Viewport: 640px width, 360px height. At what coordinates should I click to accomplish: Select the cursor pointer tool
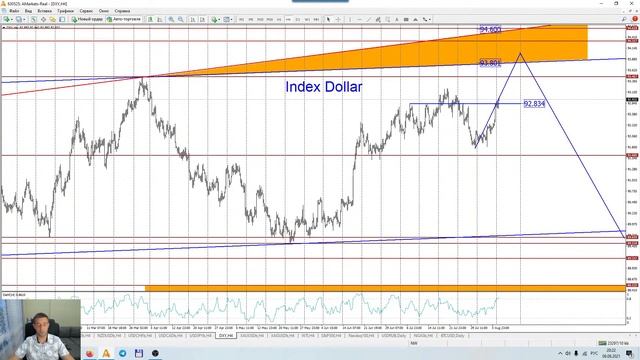pyautogui.click(x=328, y=19)
